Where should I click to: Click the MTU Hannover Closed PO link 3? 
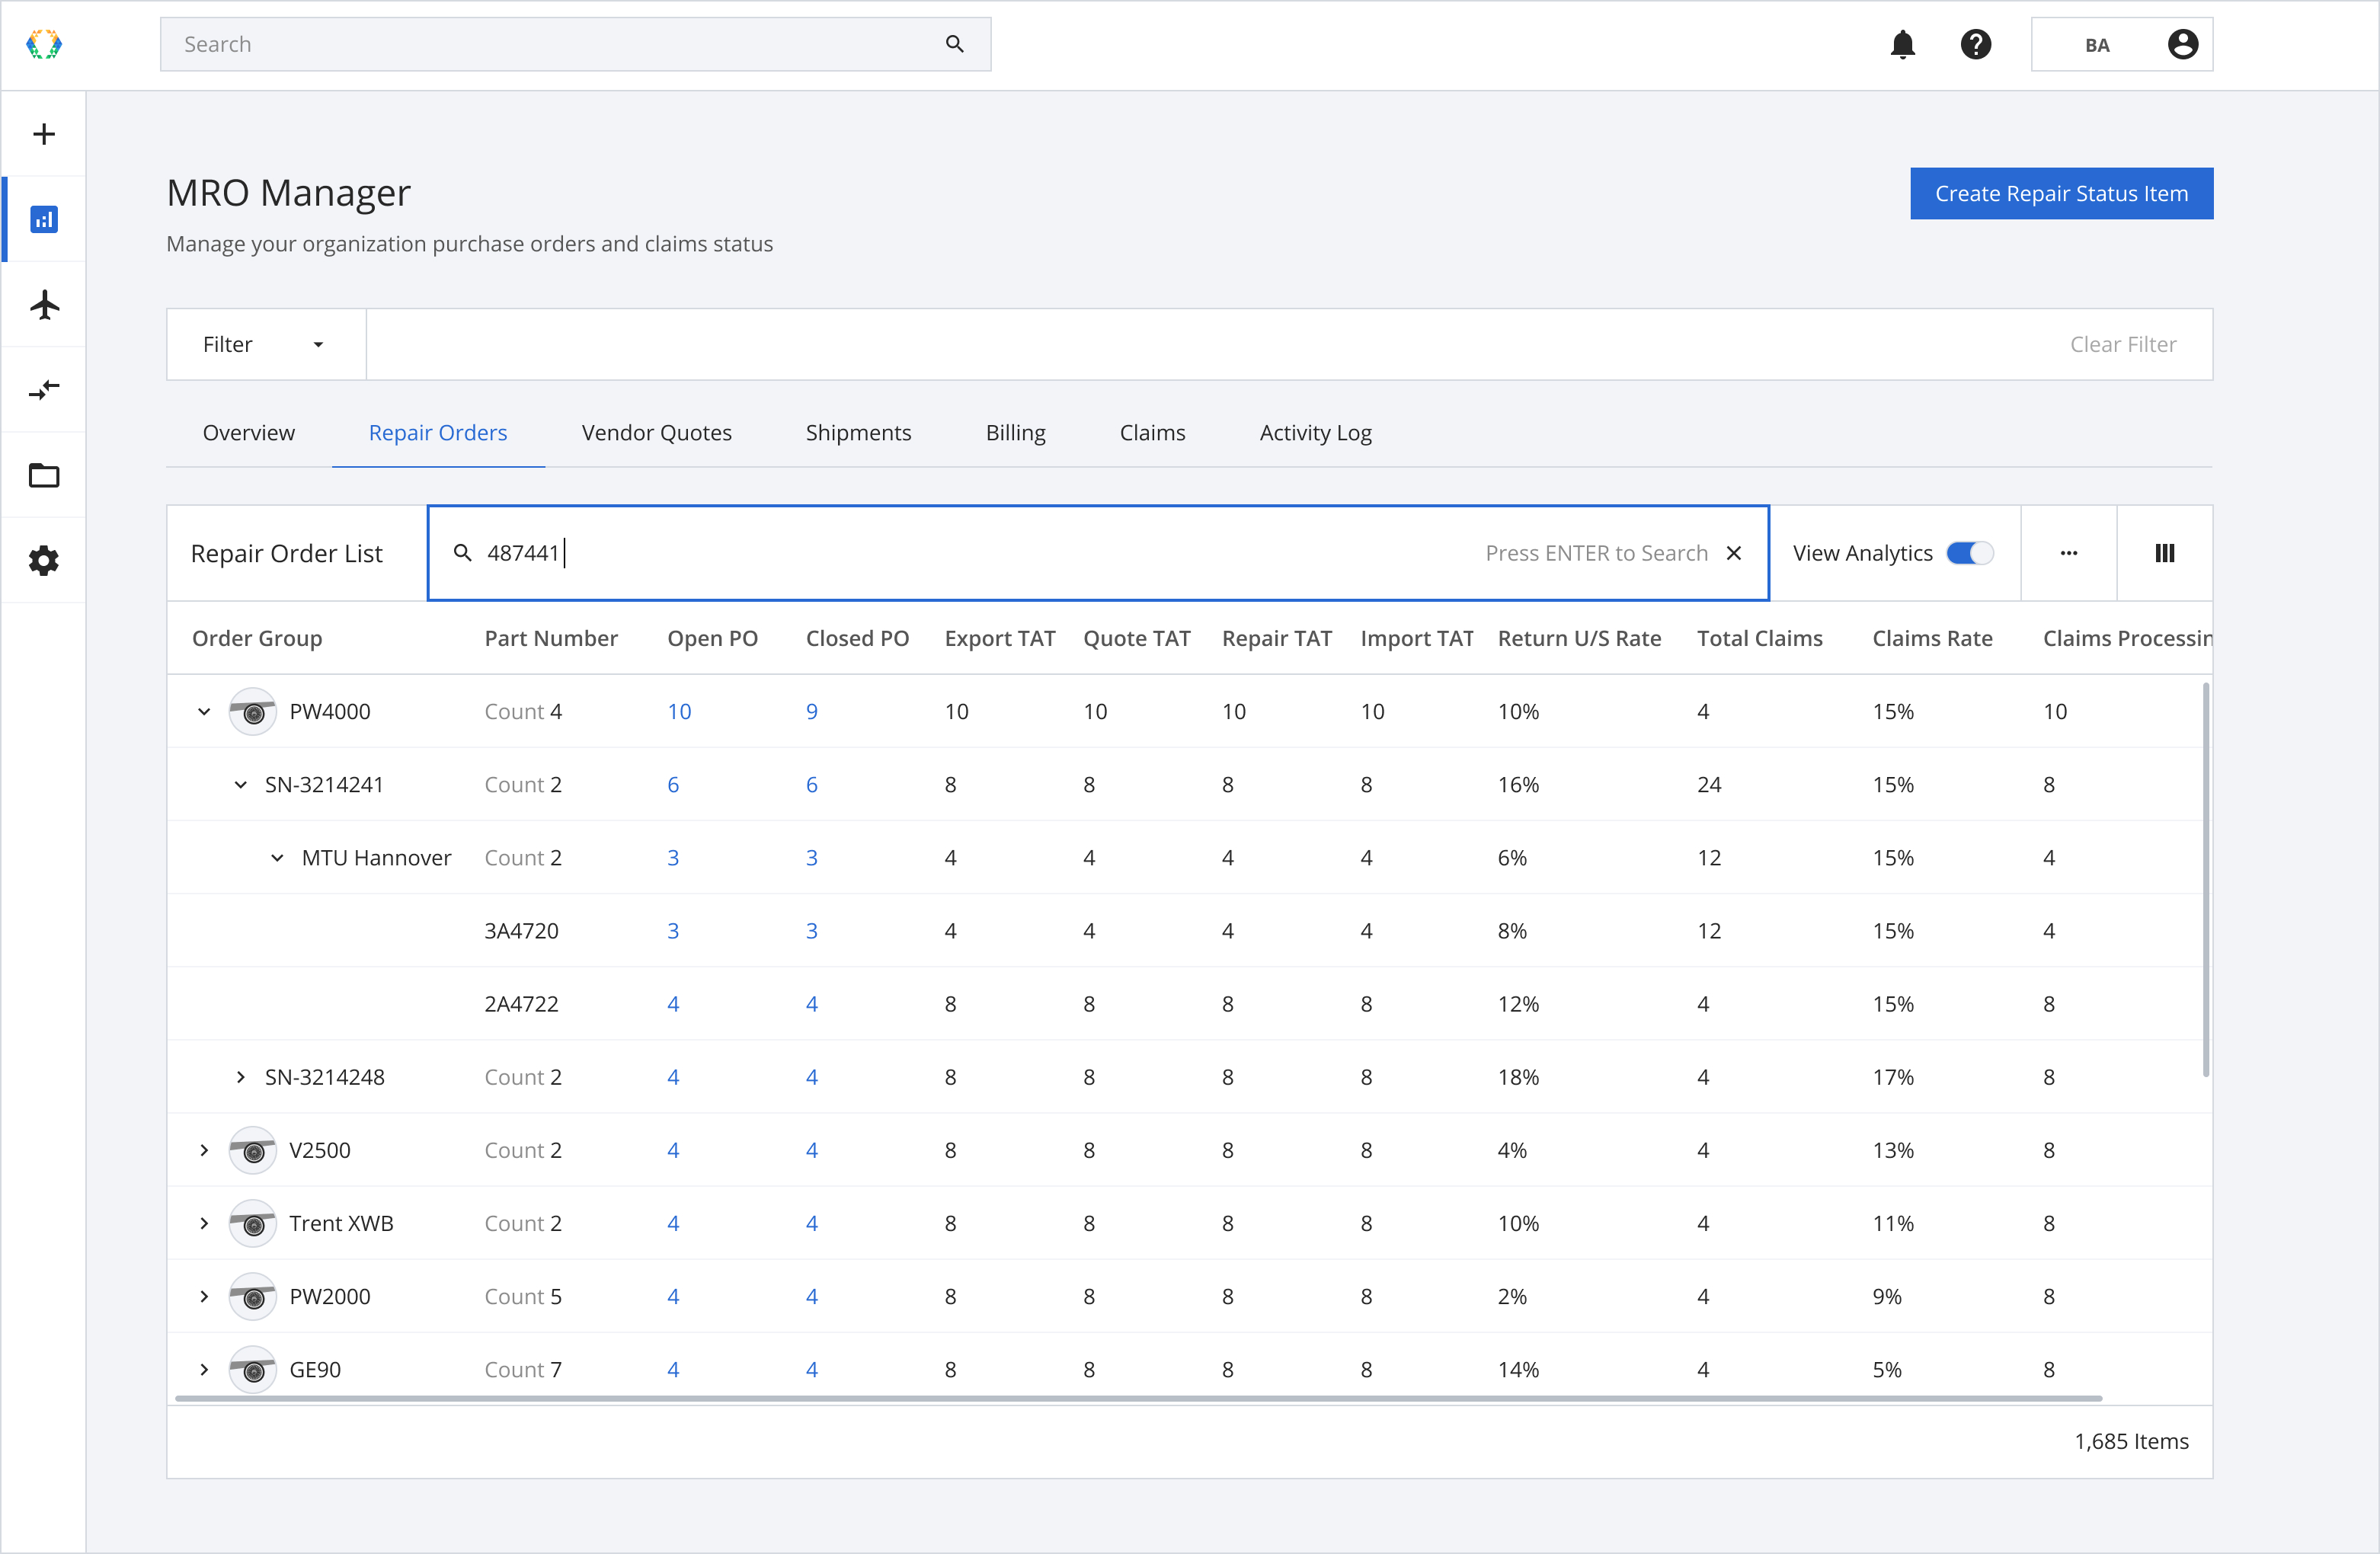[811, 857]
